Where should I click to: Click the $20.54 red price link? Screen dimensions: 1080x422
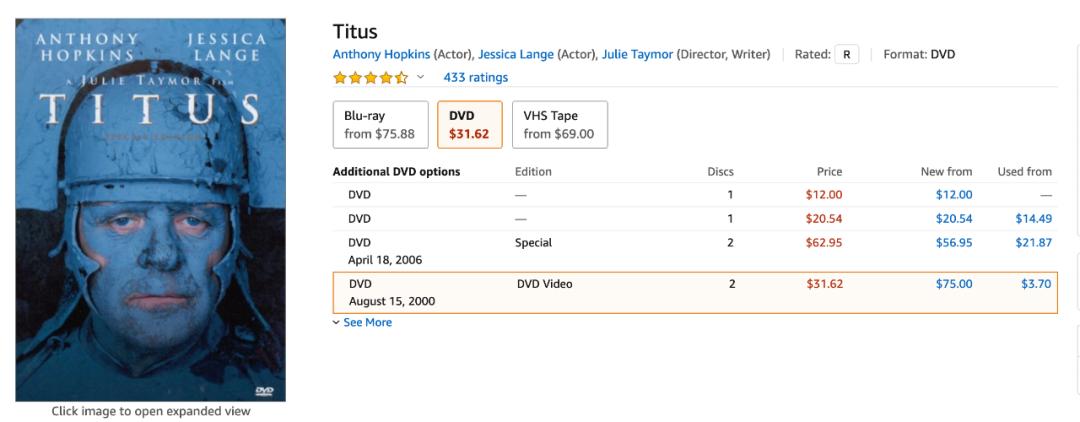coord(824,219)
